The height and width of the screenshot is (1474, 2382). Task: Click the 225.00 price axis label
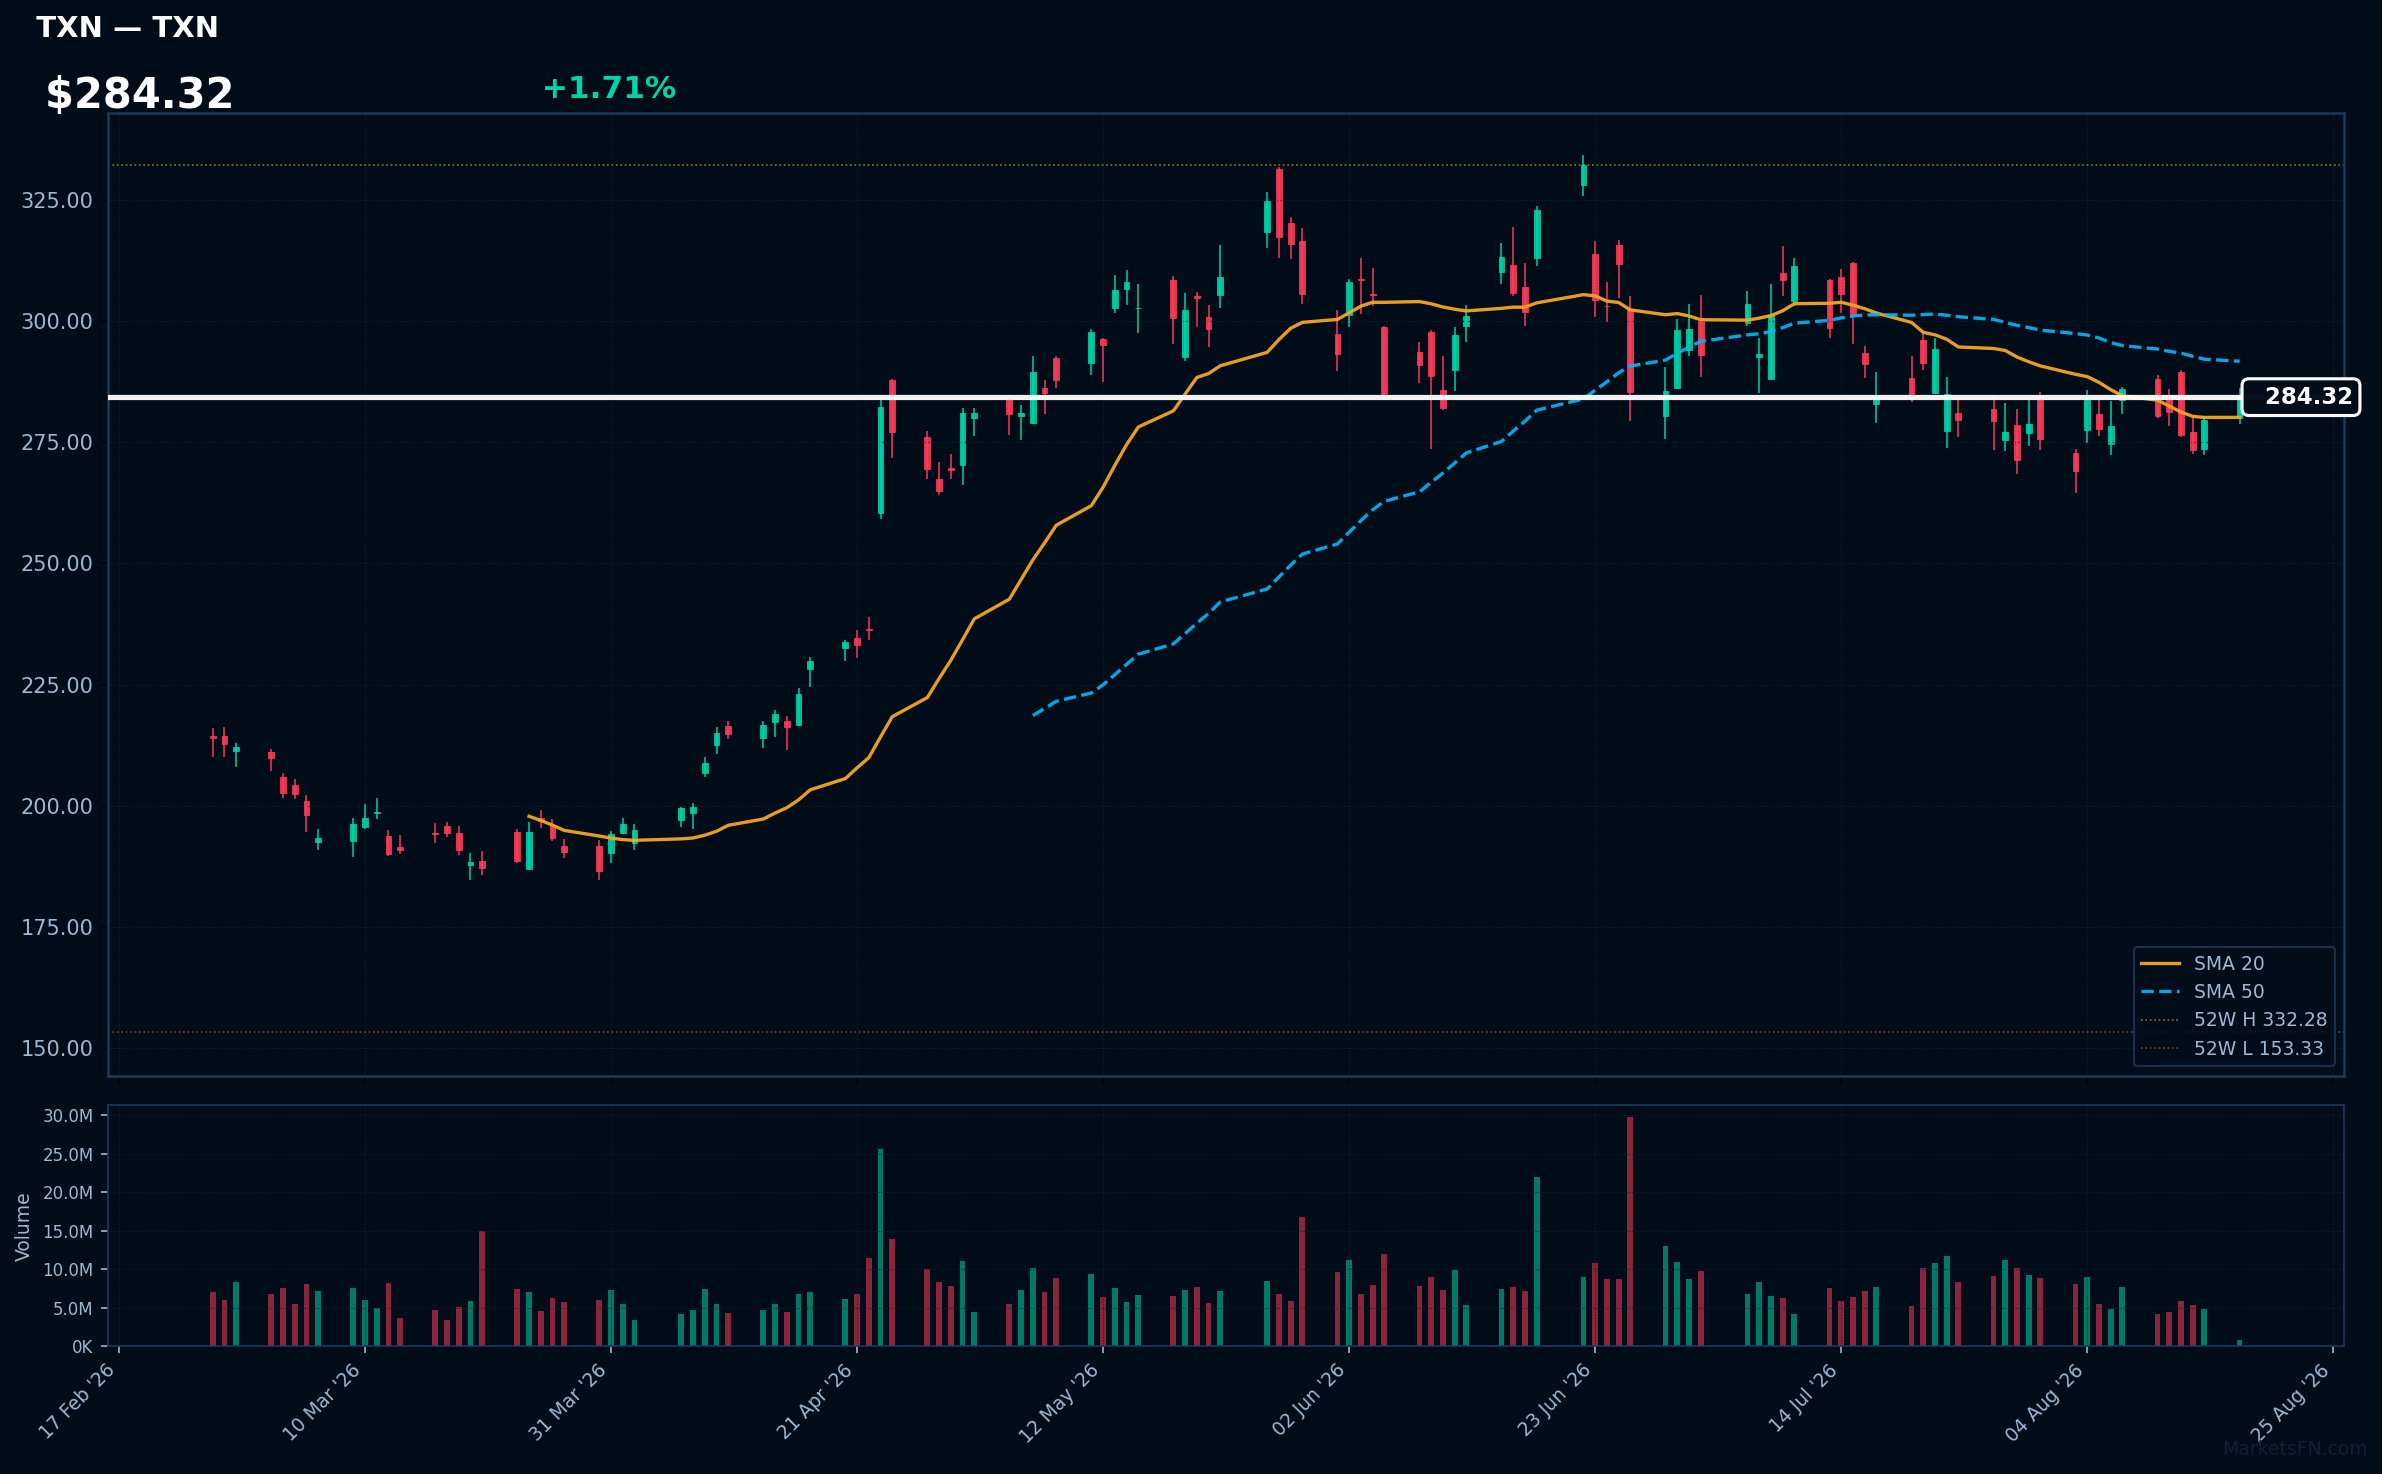coord(57,685)
